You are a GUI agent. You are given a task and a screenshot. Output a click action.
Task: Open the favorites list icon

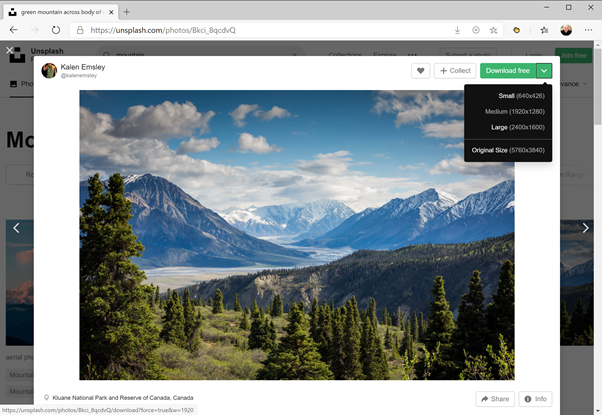[x=544, y=30]
